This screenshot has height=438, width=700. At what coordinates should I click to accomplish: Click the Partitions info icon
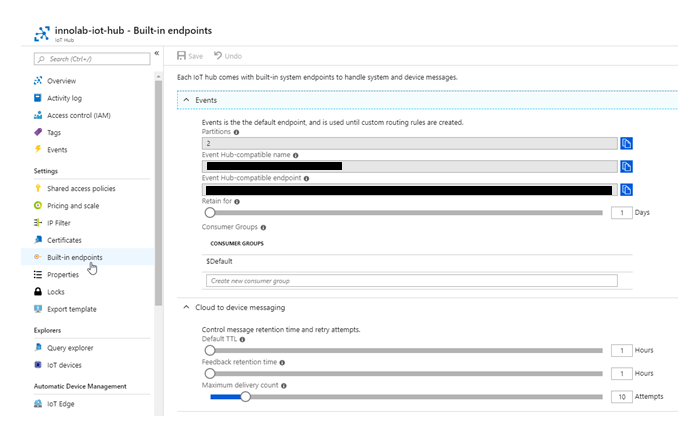pyautogui.click(x=236, y=132)
